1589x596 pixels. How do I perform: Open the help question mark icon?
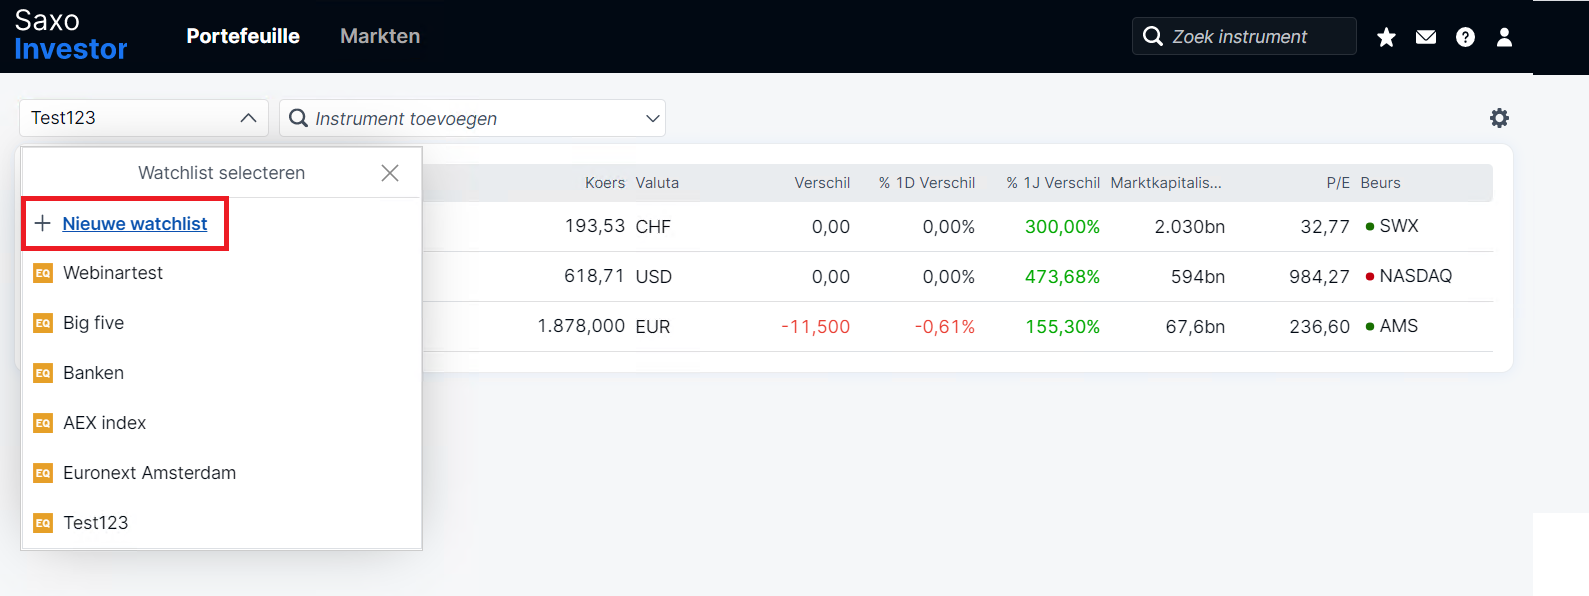[1465, 37]
